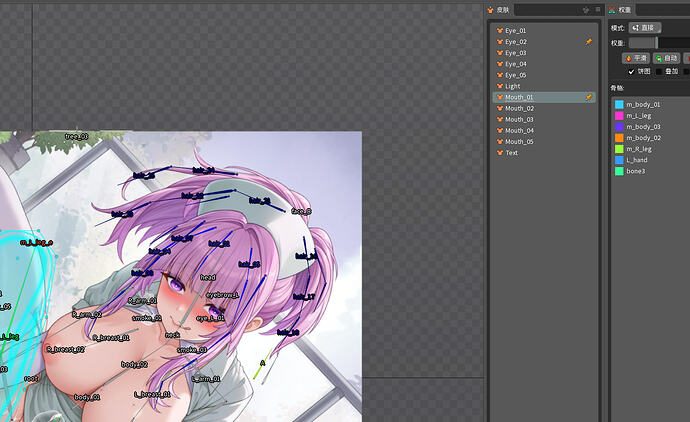Select the Eye_04 skin
The width and height of the screenshot is (690, 422).
click(x=544, y=64)
